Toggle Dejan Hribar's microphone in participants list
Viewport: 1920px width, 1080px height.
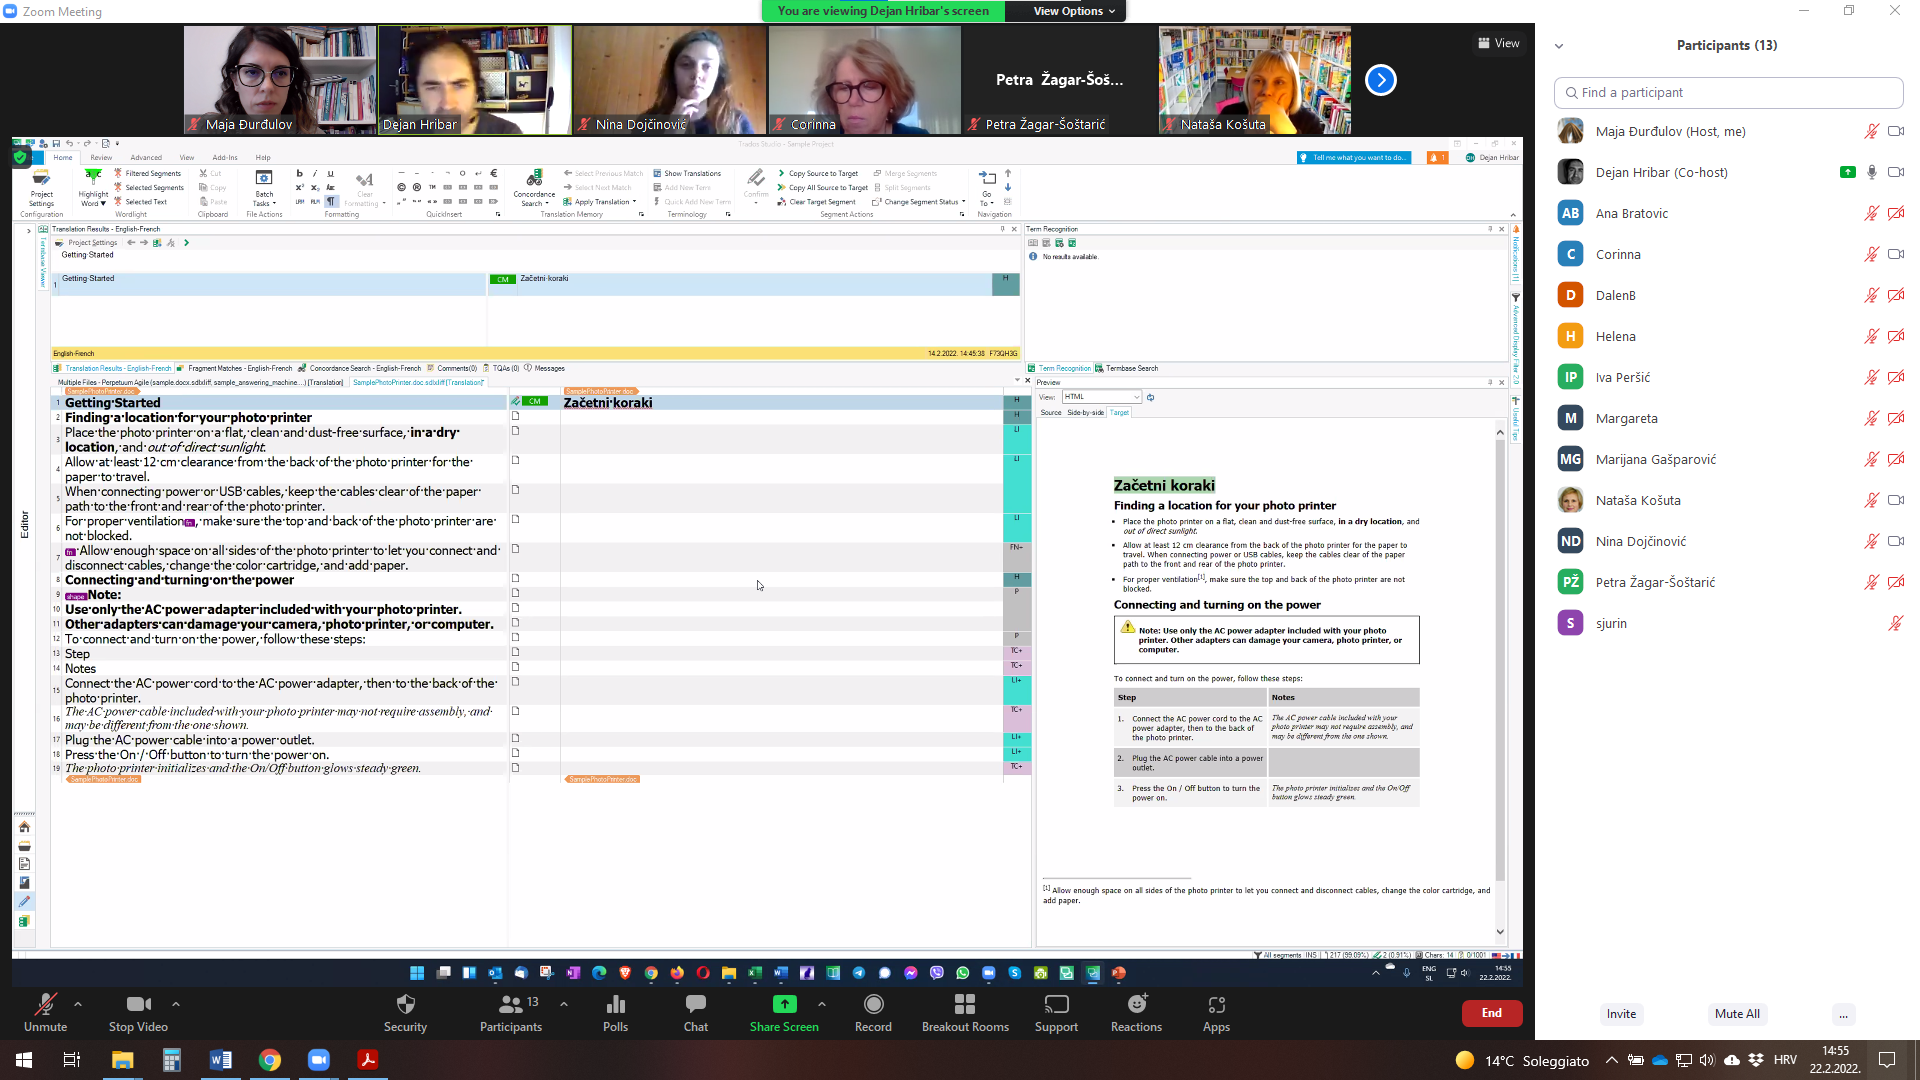1871,172
